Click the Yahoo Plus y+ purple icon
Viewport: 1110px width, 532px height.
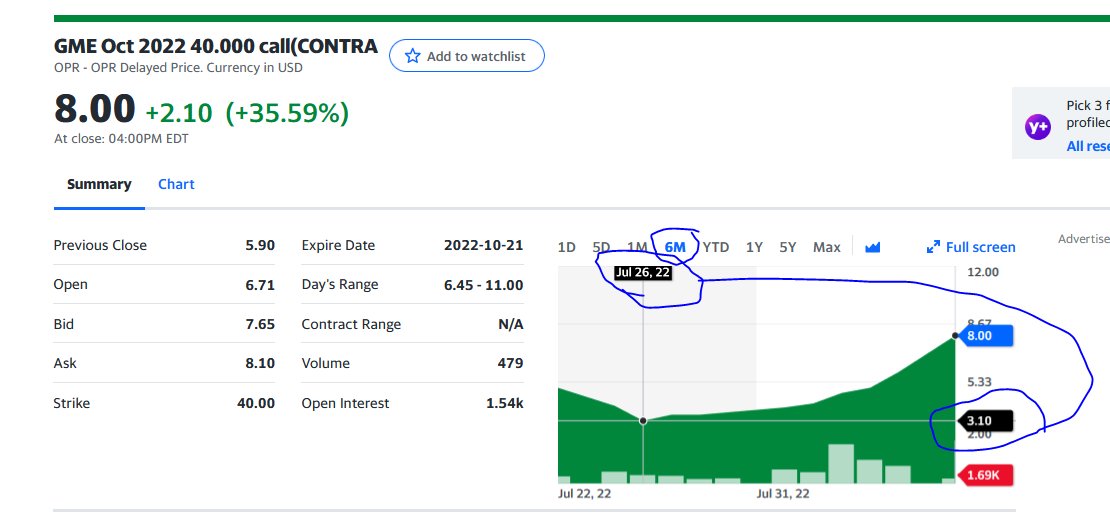point(1038,127)
